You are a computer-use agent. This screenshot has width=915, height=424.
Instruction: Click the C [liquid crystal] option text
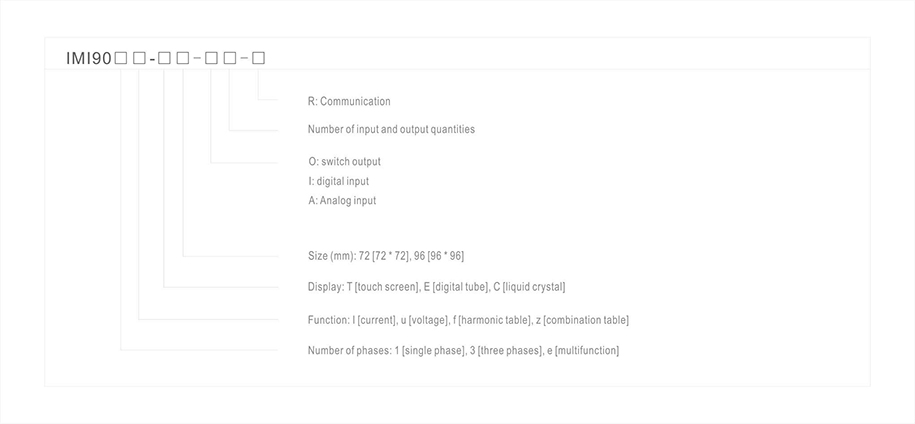tap(529, 287)
